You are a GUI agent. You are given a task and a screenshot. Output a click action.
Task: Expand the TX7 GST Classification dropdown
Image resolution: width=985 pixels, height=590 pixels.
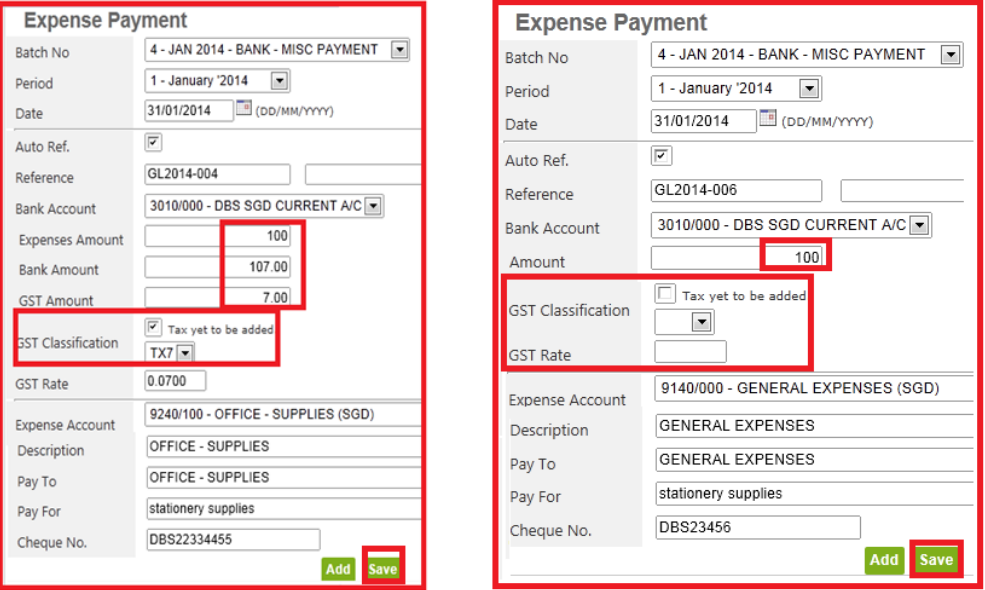(185, 352)
